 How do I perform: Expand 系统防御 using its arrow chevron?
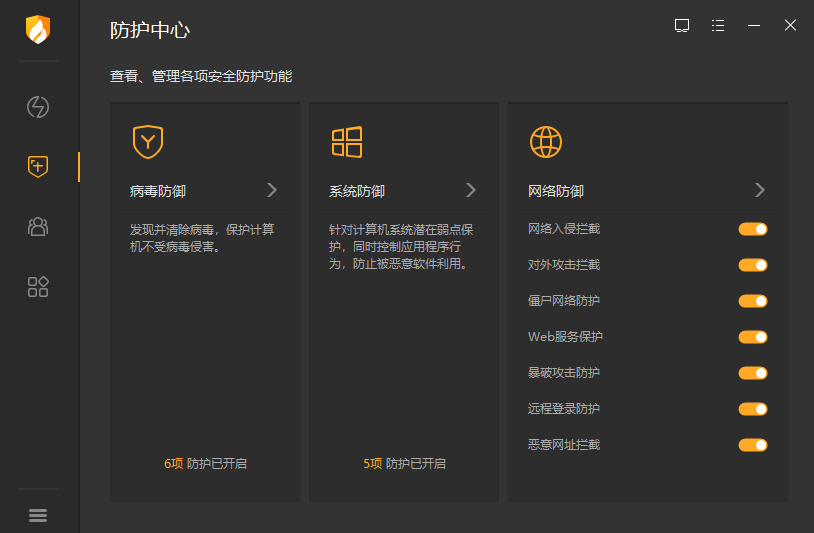point(471,190)
